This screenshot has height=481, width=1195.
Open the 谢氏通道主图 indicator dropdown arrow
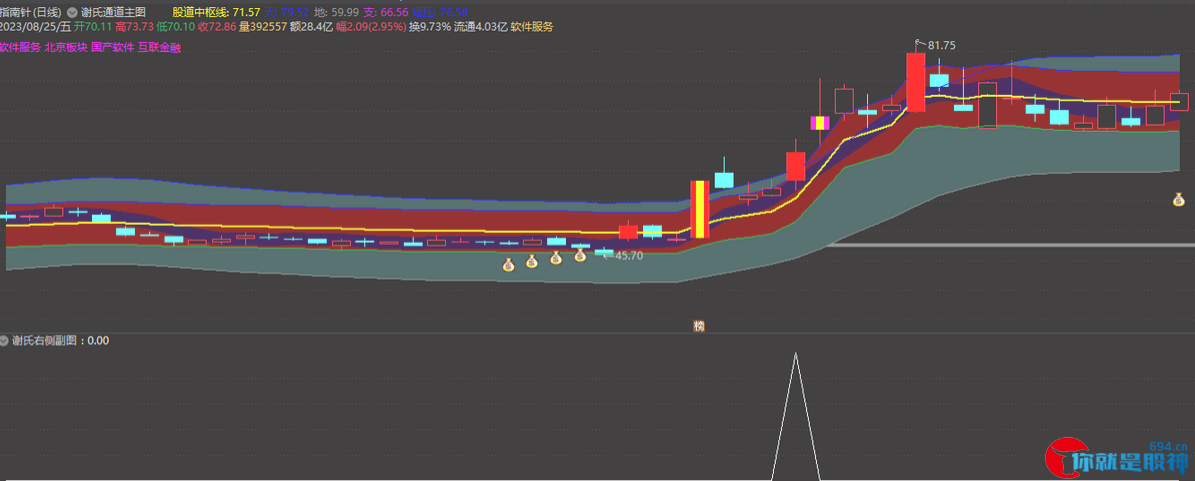[72, 12]
